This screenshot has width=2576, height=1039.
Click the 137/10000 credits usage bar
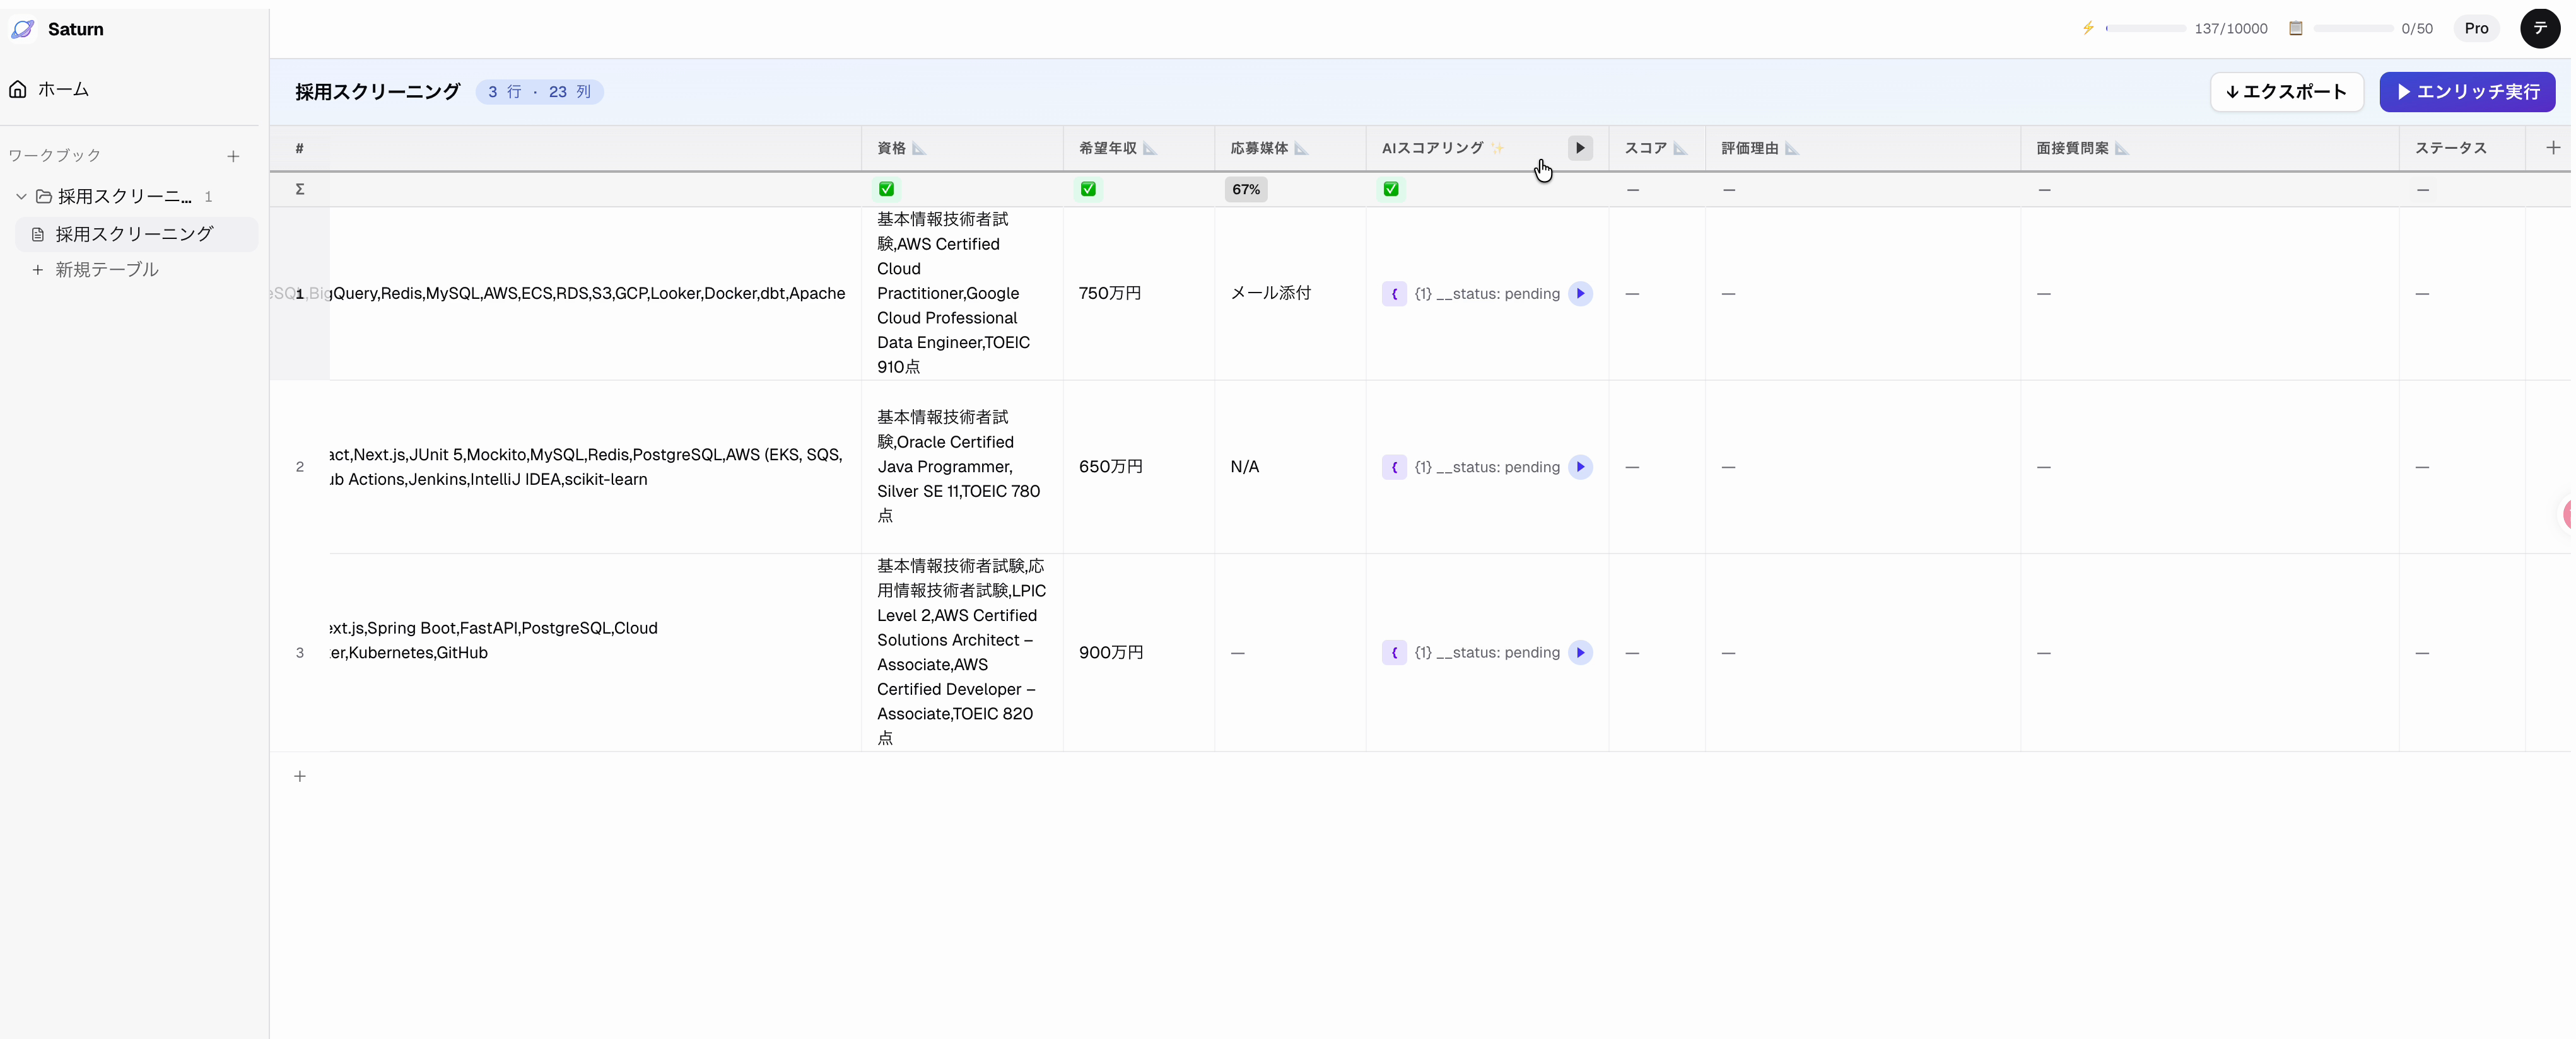tap(2145, 29)
